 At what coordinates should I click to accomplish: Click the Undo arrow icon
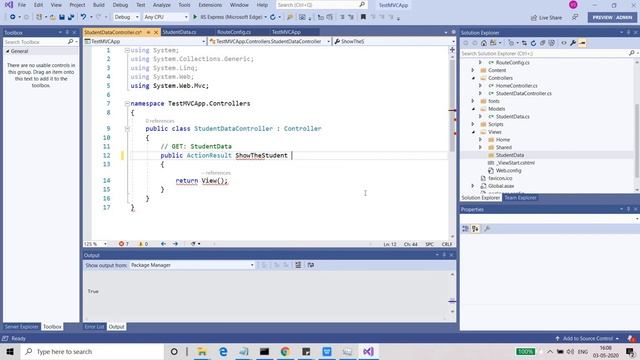click(83, 17)
